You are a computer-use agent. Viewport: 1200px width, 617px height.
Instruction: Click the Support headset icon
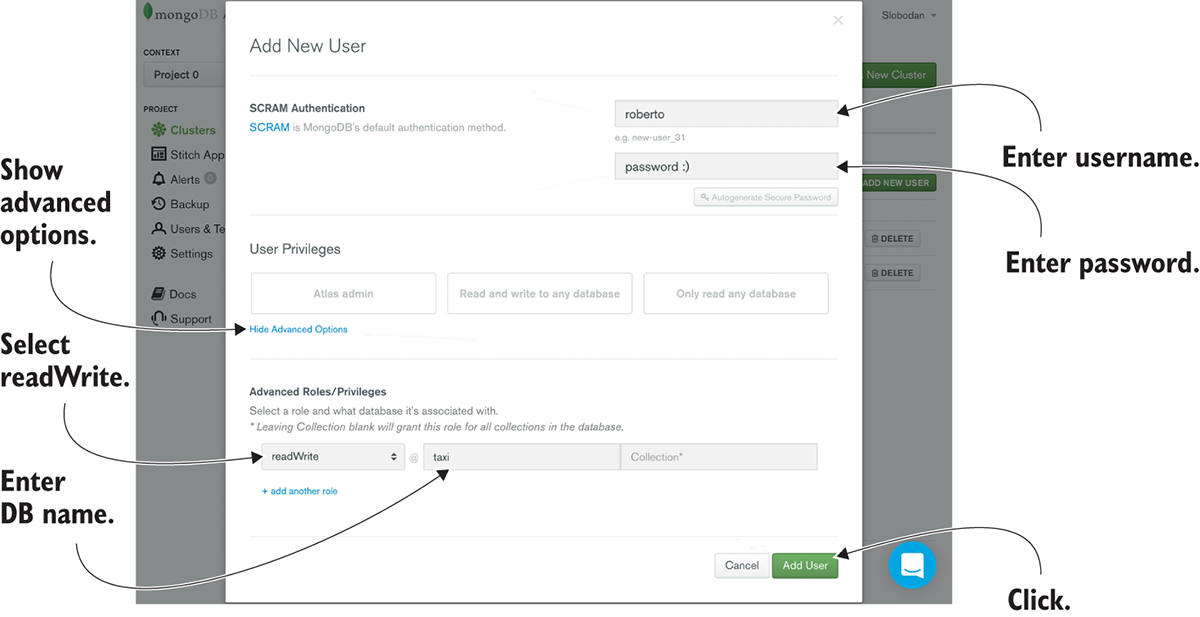[158, 319]
